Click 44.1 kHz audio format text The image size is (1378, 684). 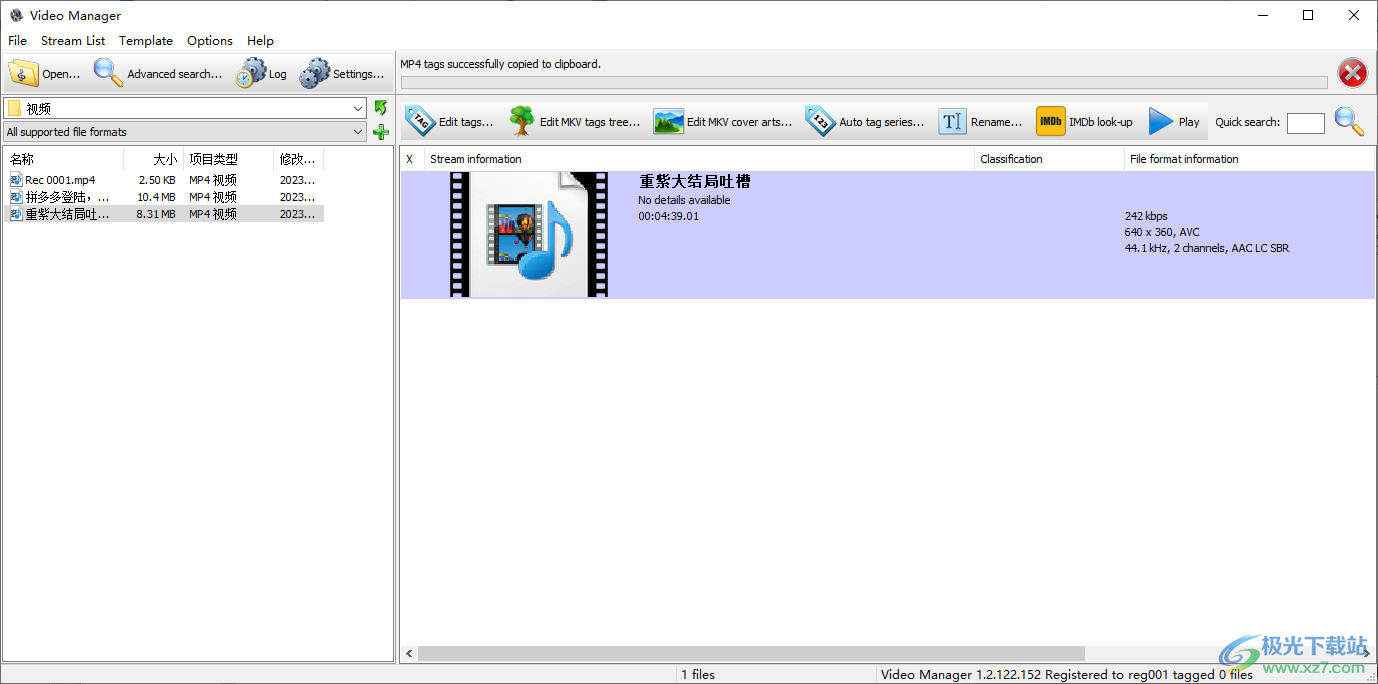click(x=1207, y=248)
